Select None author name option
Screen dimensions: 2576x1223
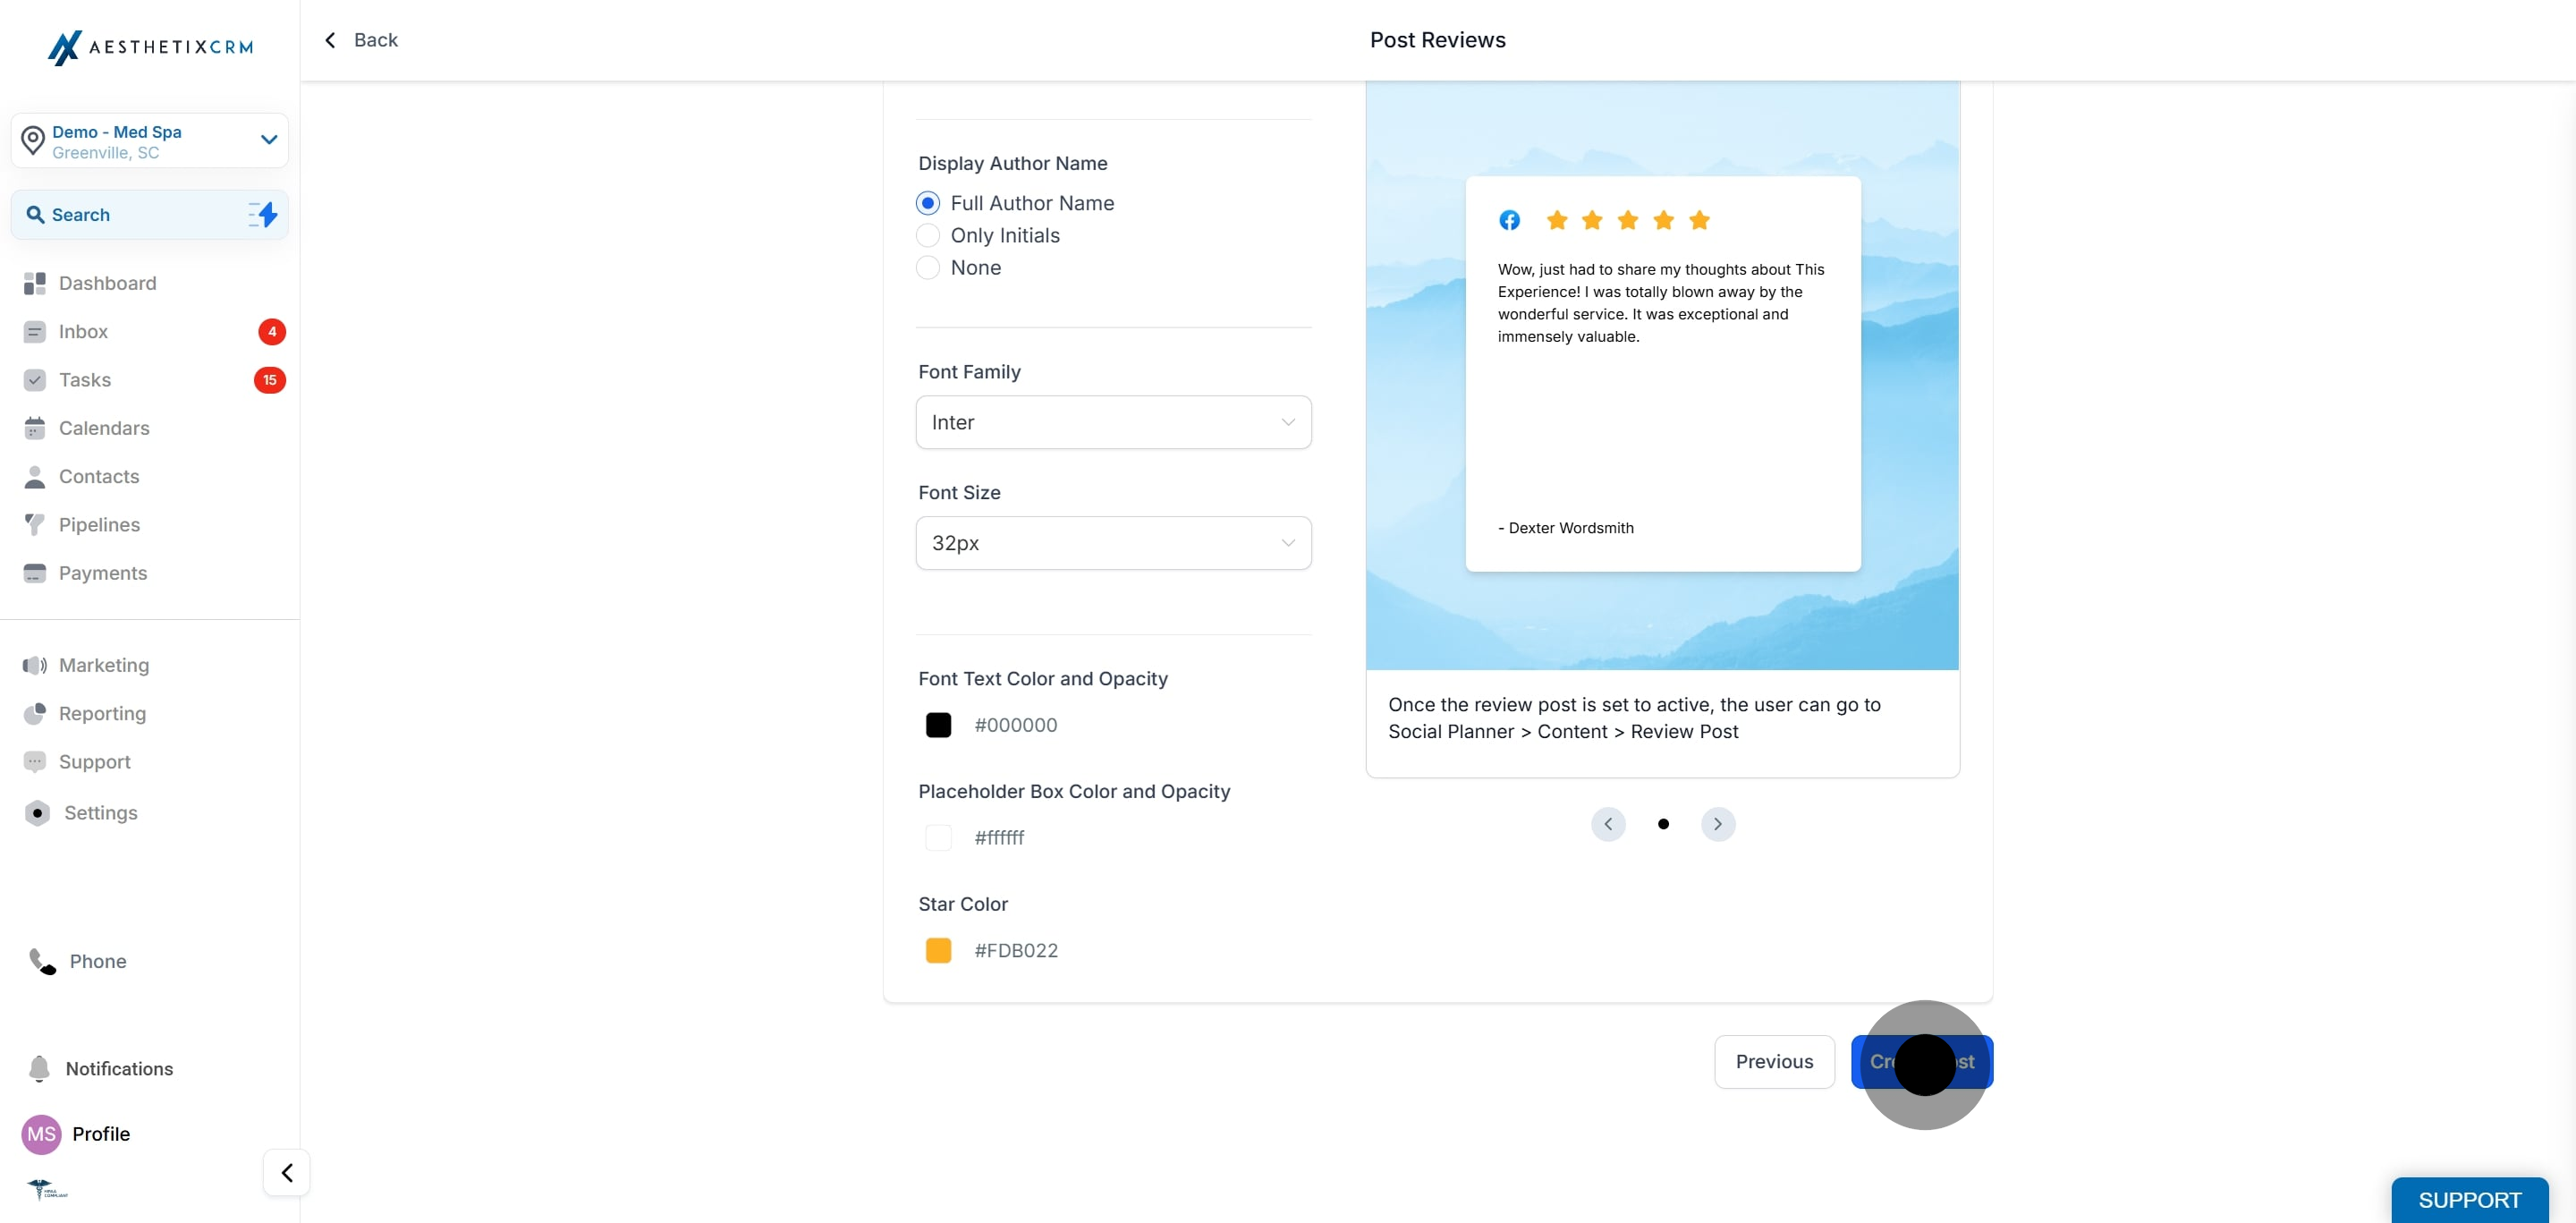[928, 267]
